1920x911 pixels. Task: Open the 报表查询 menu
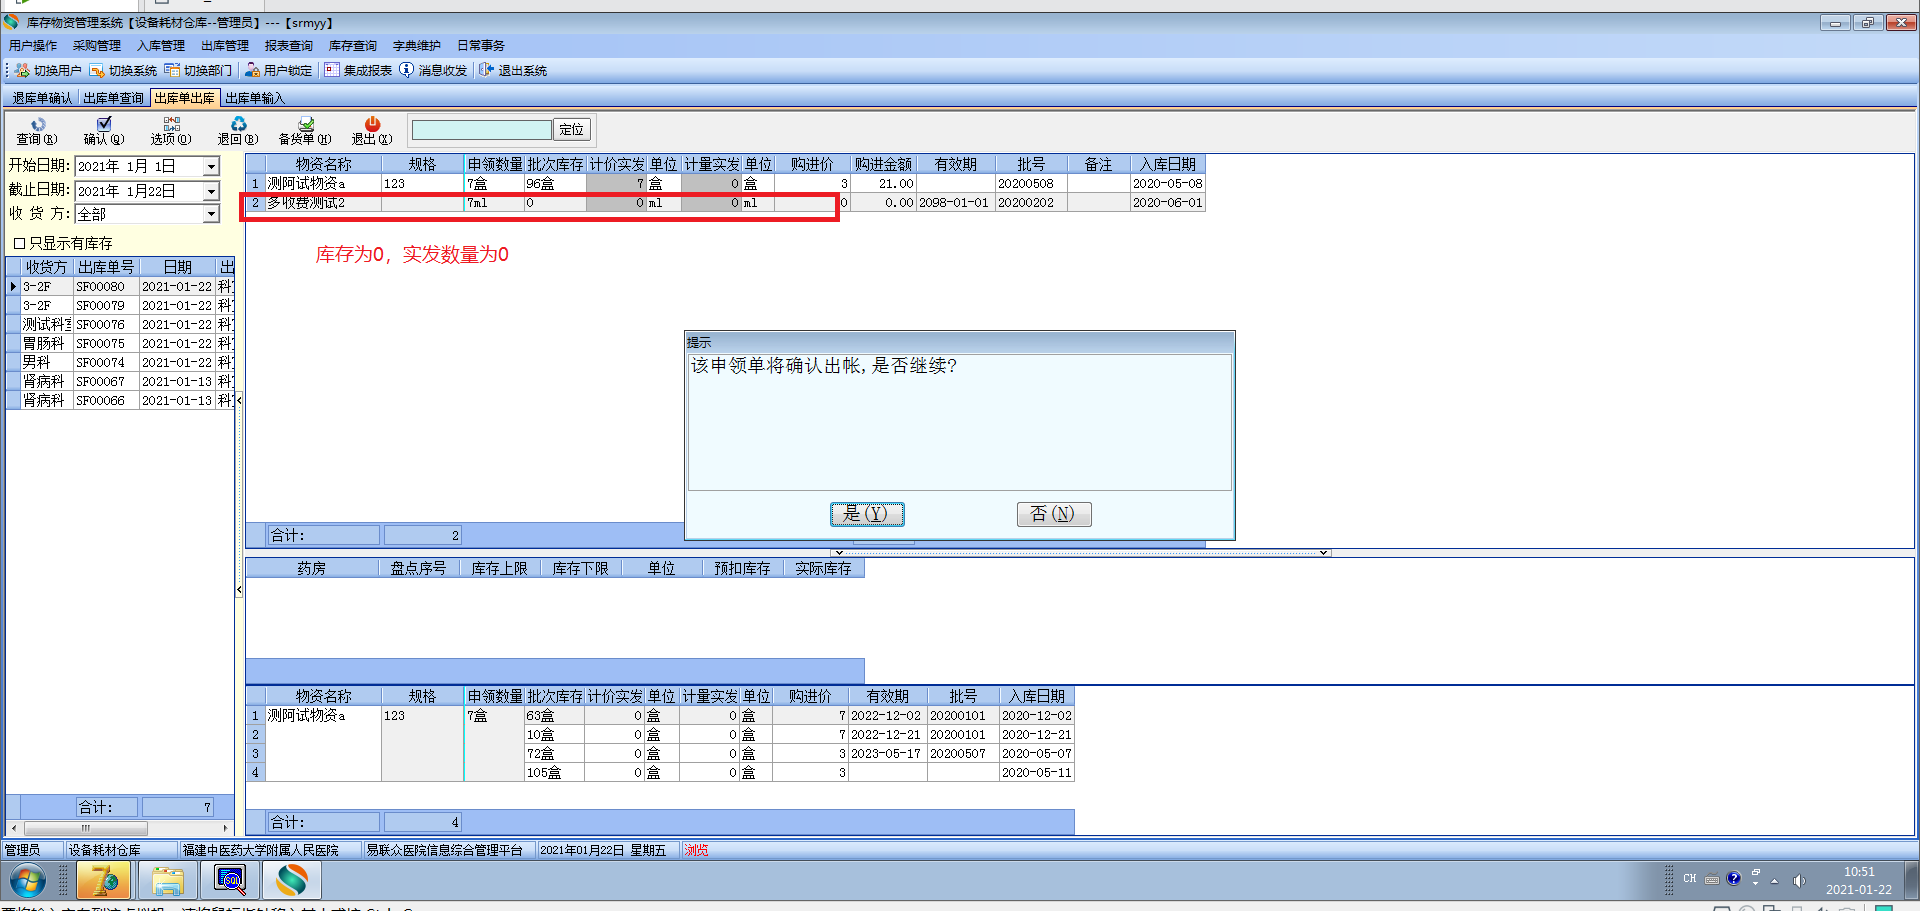289,46
